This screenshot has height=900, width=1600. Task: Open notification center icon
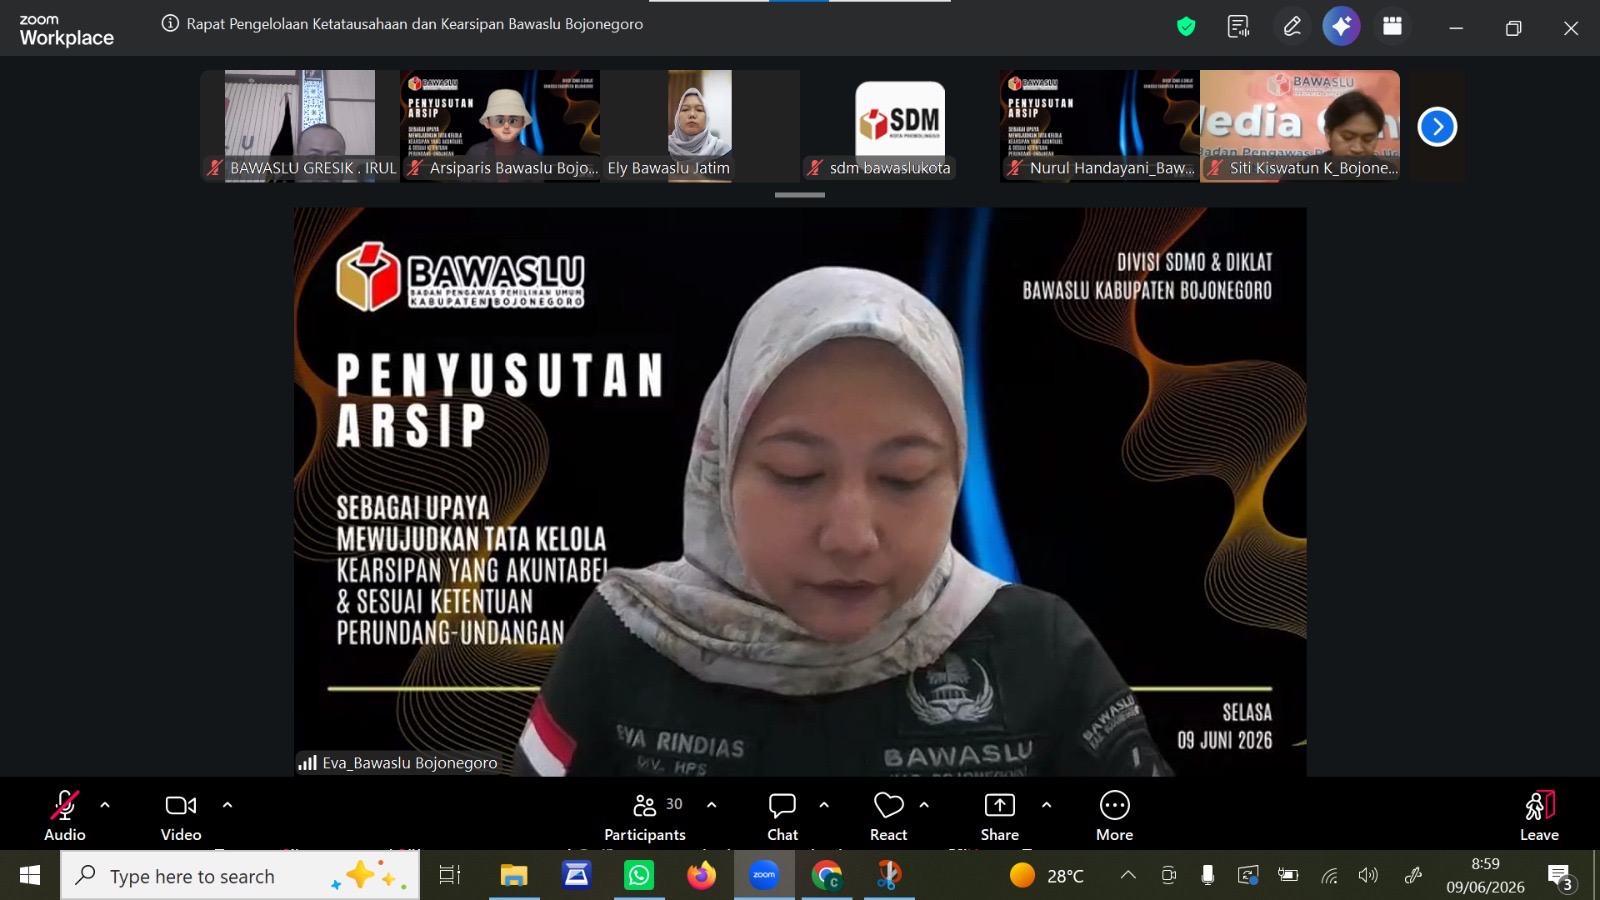click(1561, 877)
